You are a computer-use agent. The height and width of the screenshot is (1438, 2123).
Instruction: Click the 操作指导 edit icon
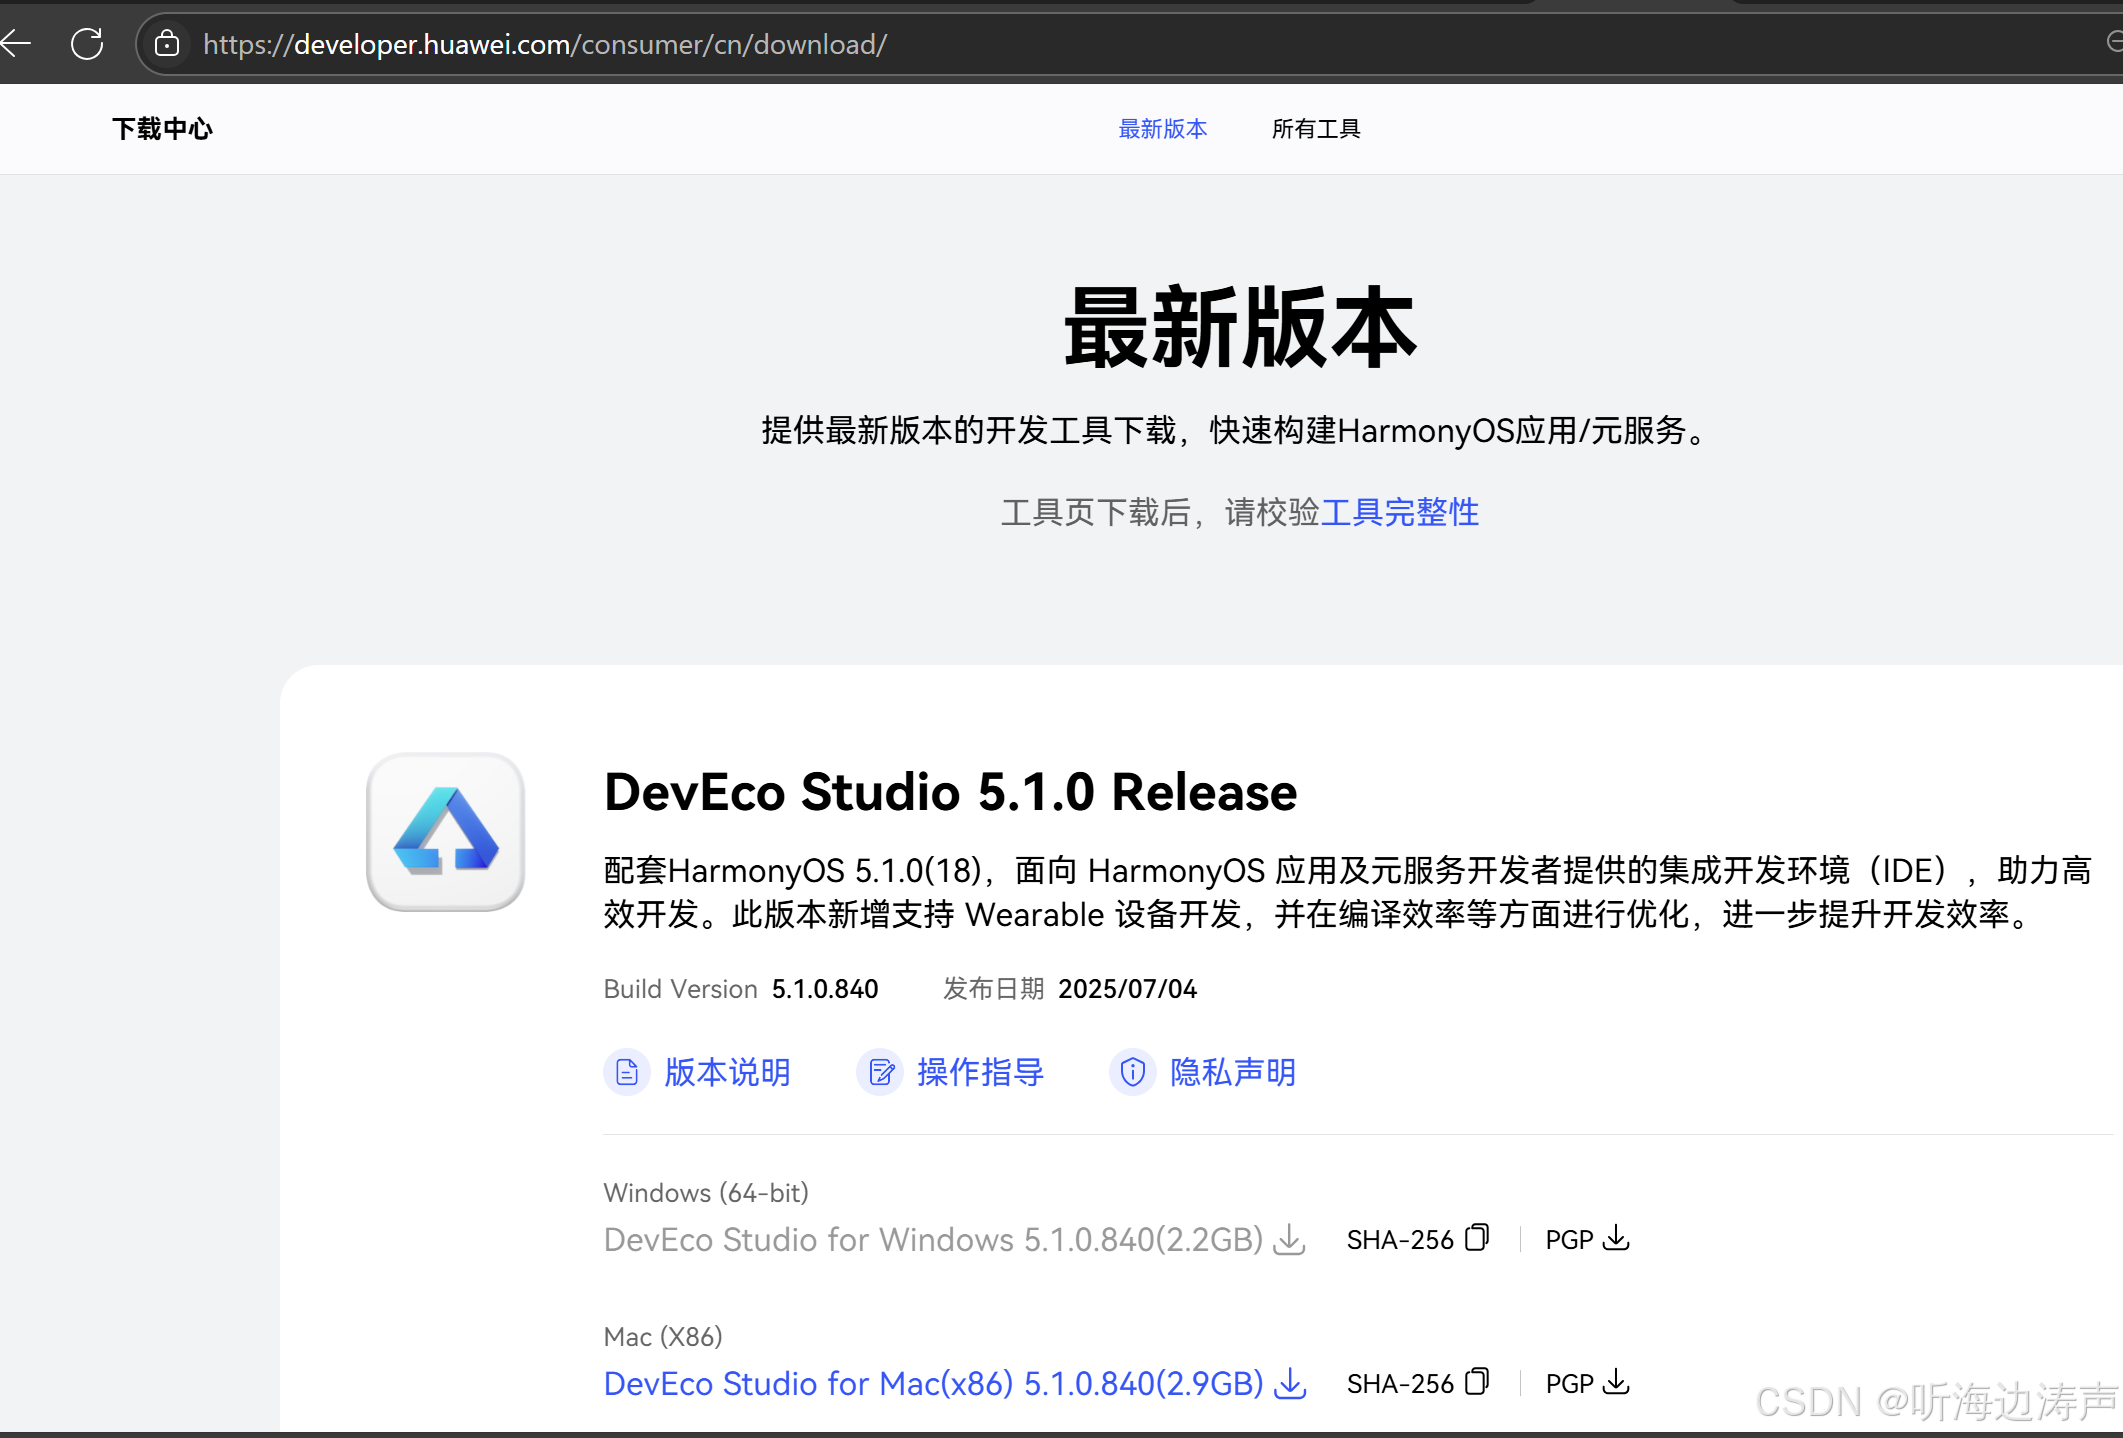(881, 1072)
